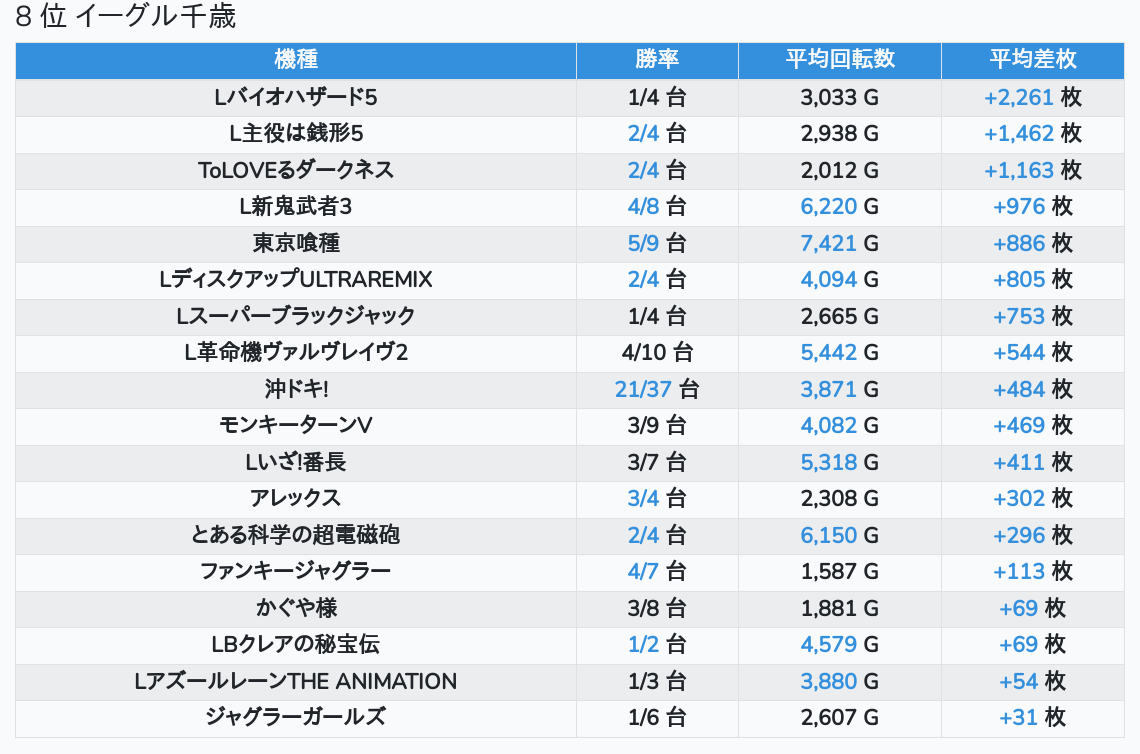1140x754 pixels.
Task: Select the L主役は銭形5 row name
Action: [x=295, y=134]
